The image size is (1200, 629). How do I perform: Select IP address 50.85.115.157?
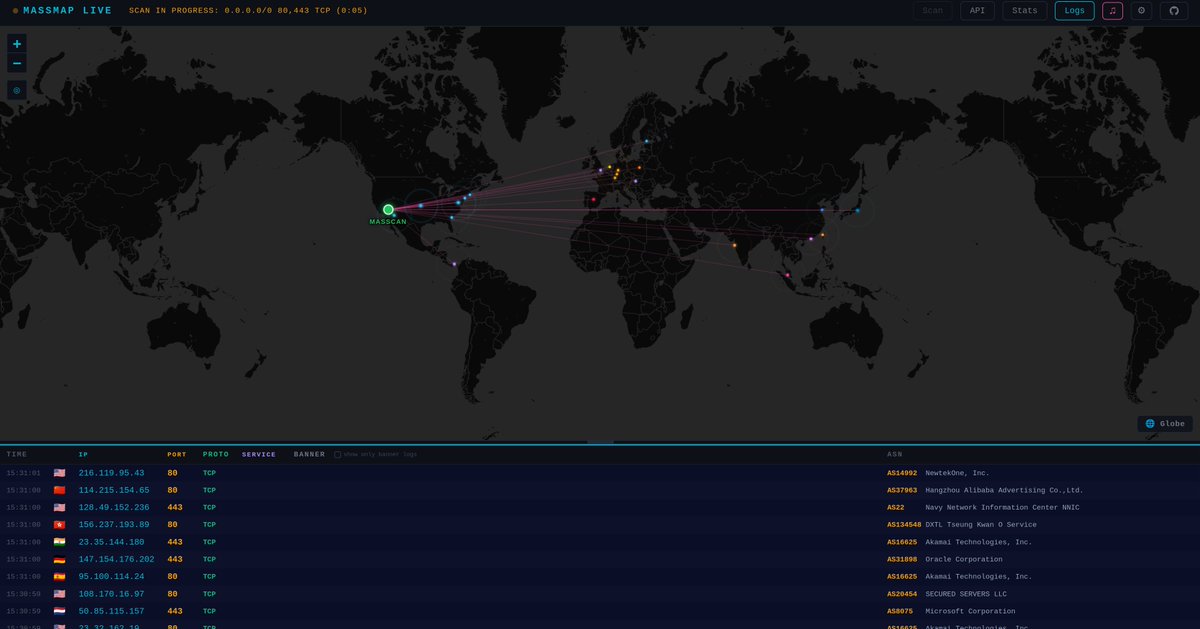click(x=111, y=611)
